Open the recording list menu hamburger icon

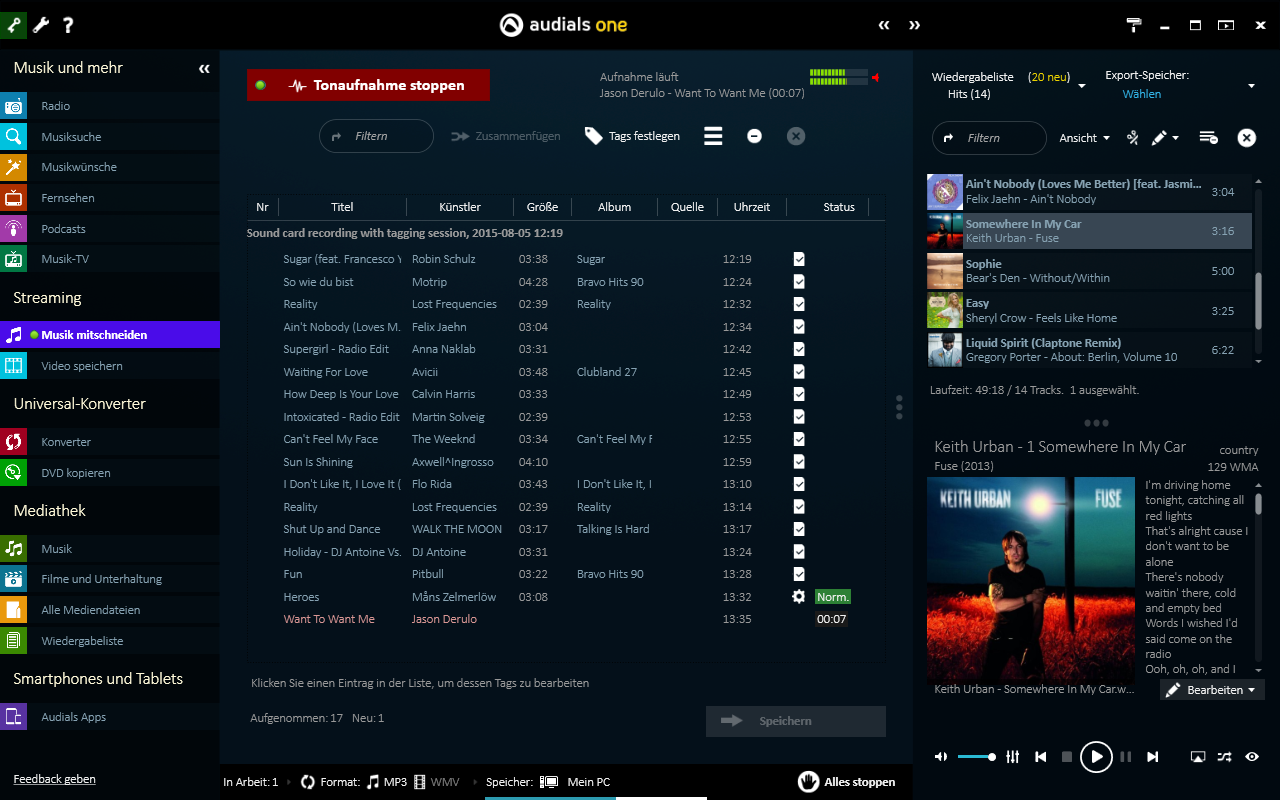pyautogui.click(x=713, y=136)
